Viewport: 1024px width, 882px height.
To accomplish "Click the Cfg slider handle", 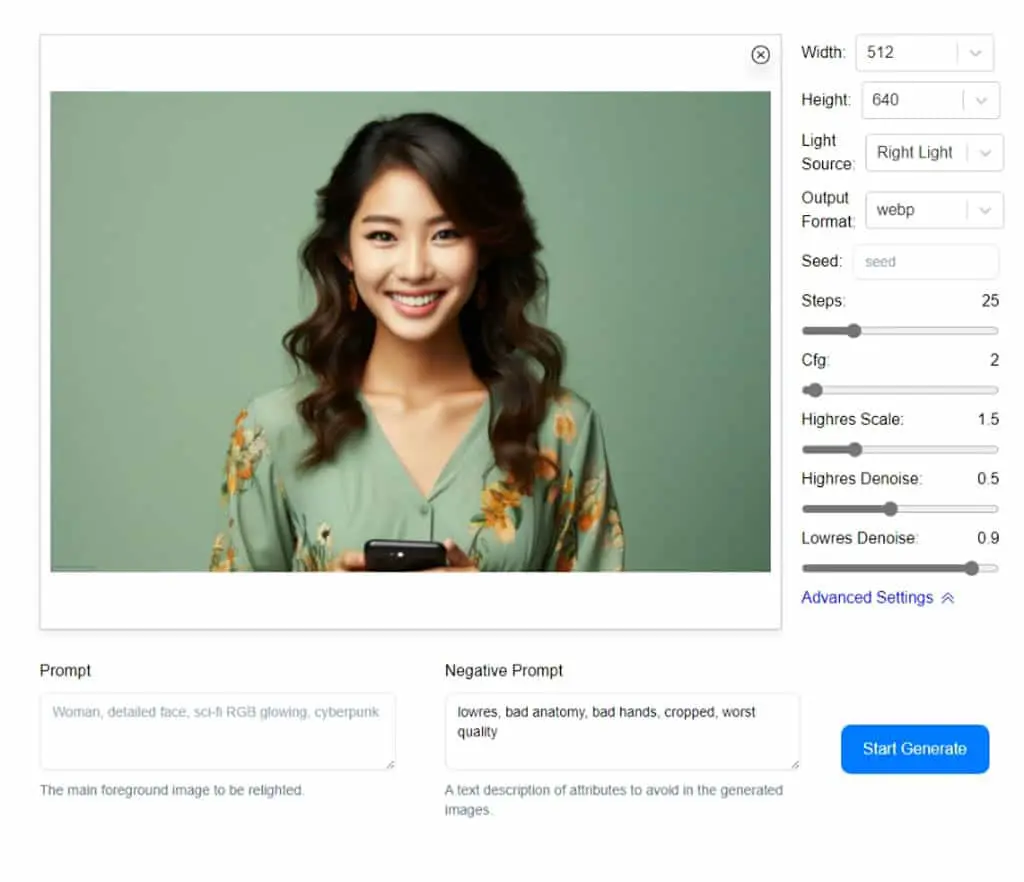I will point(814,390).
